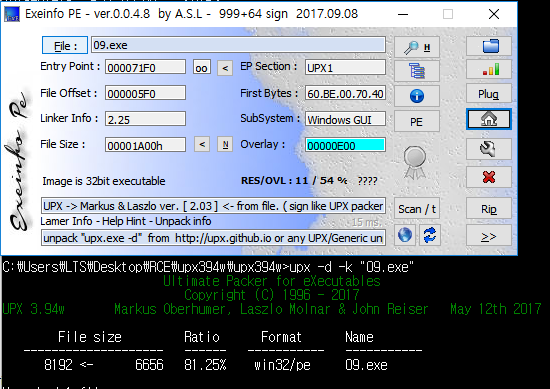The width and height of the screenshot is (550, 389).
Task: Click the File : button
Action: pyautogui.click(x=65, y=45)
